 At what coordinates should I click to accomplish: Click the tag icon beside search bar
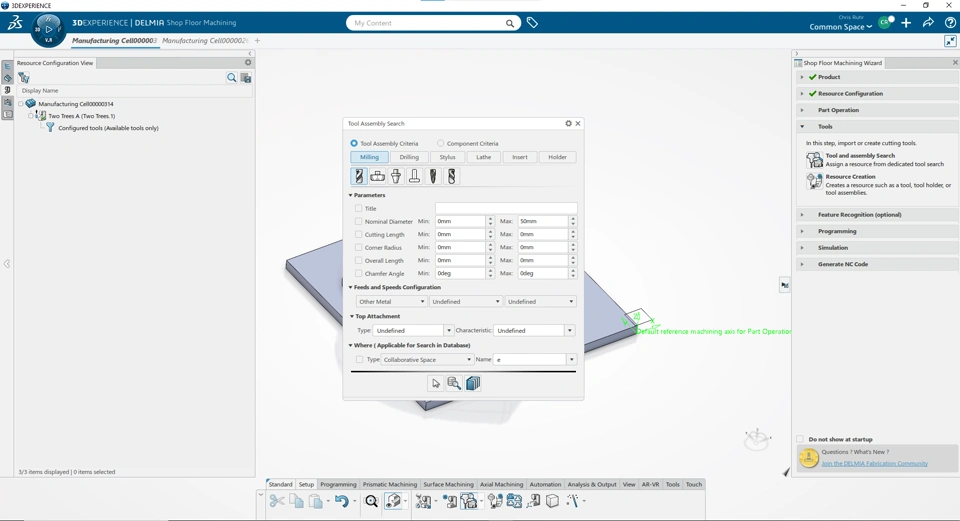[x=532, y=23]
